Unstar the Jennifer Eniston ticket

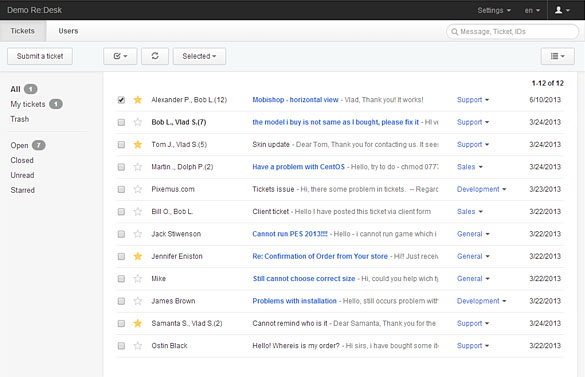pos(138,256)
